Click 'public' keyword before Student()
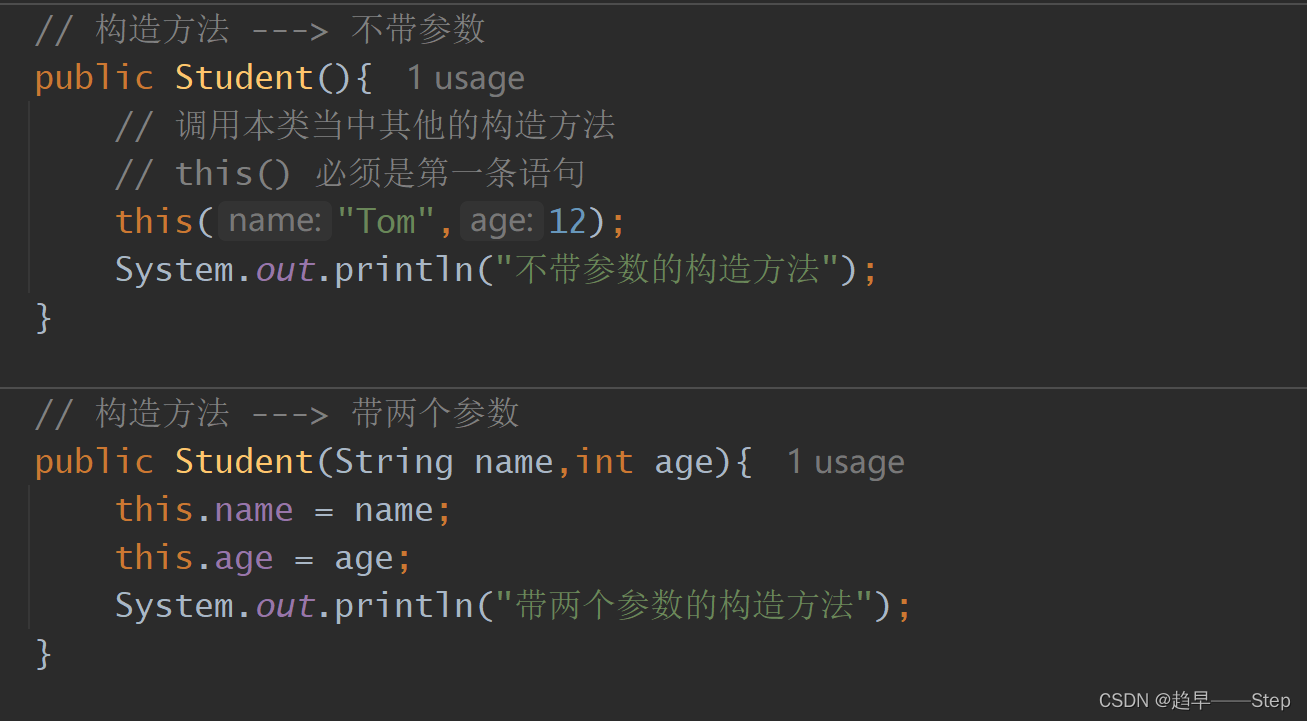 [x=94, y=78]
